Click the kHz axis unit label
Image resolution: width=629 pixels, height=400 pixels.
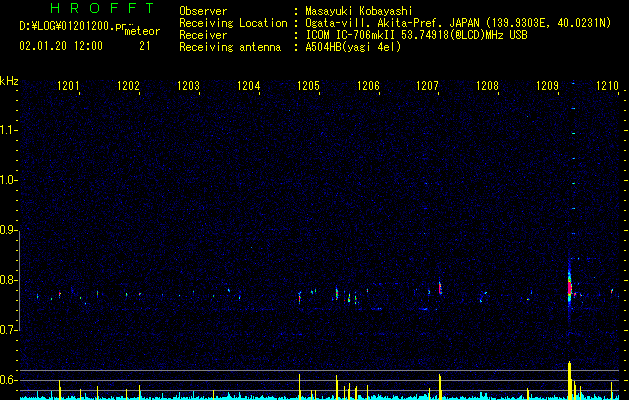[9, 81]
